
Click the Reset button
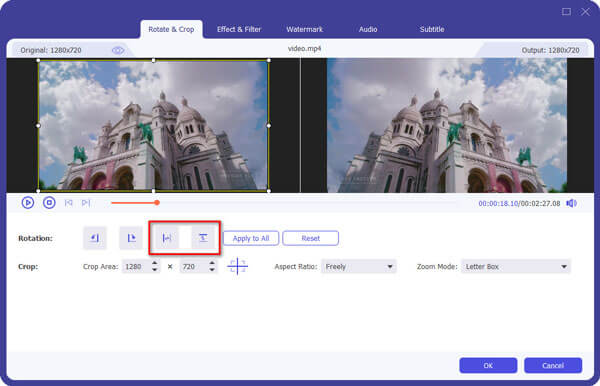click(x=310, y=238)
